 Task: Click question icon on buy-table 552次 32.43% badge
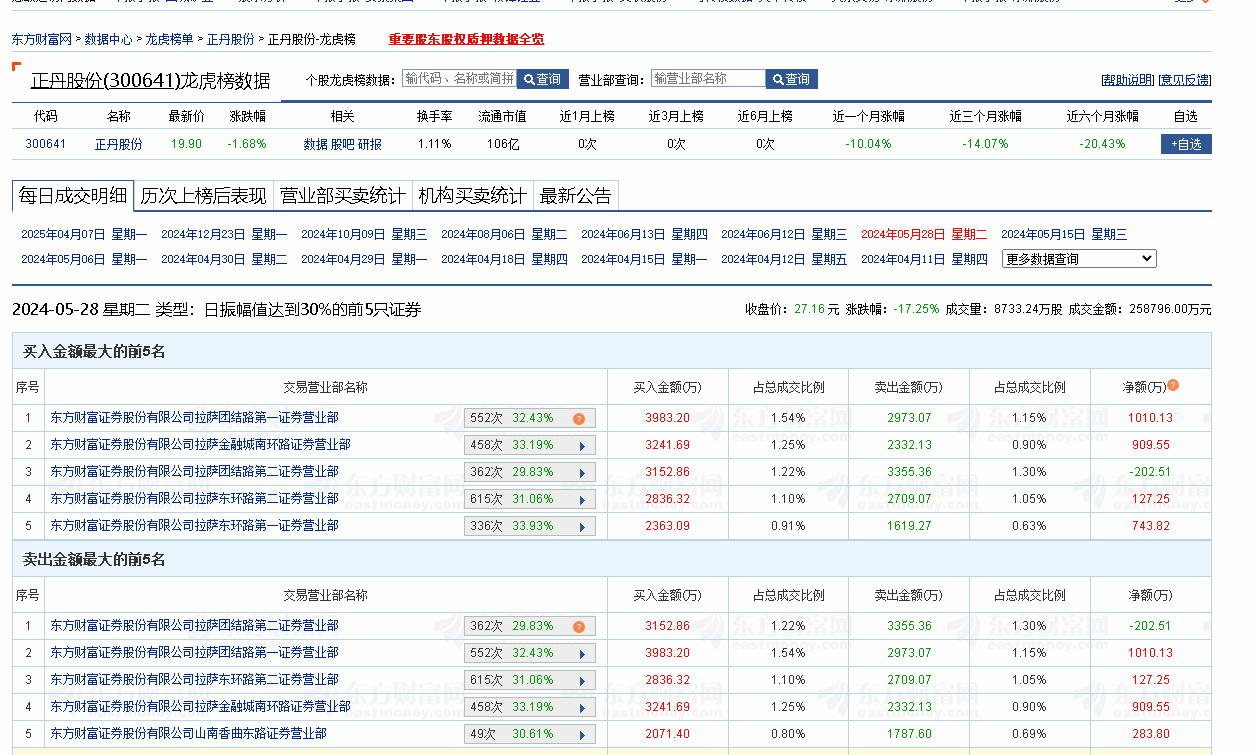[579, 418]
